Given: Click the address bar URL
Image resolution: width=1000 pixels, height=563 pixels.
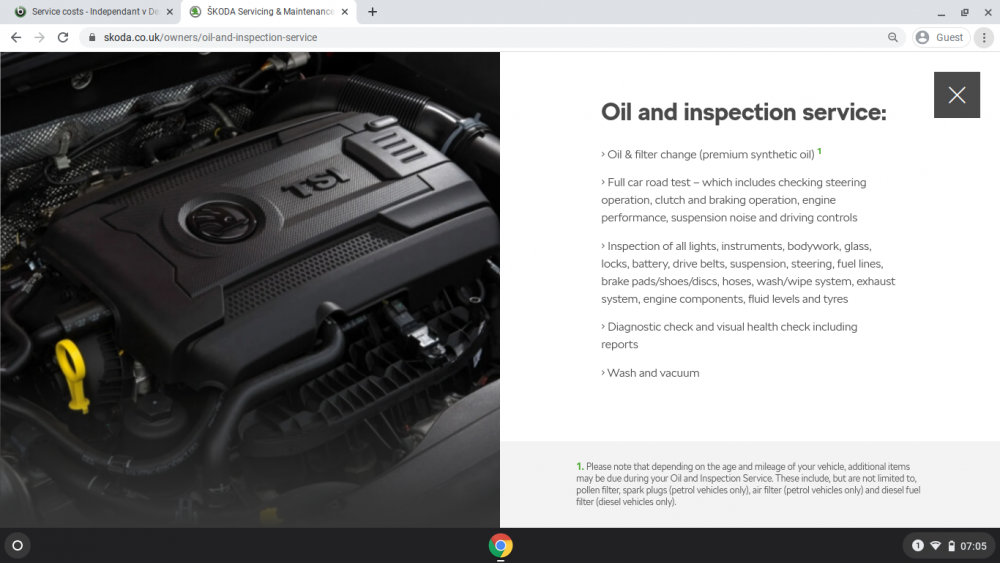Looking at the screenshot, I should tap(210, 38).
